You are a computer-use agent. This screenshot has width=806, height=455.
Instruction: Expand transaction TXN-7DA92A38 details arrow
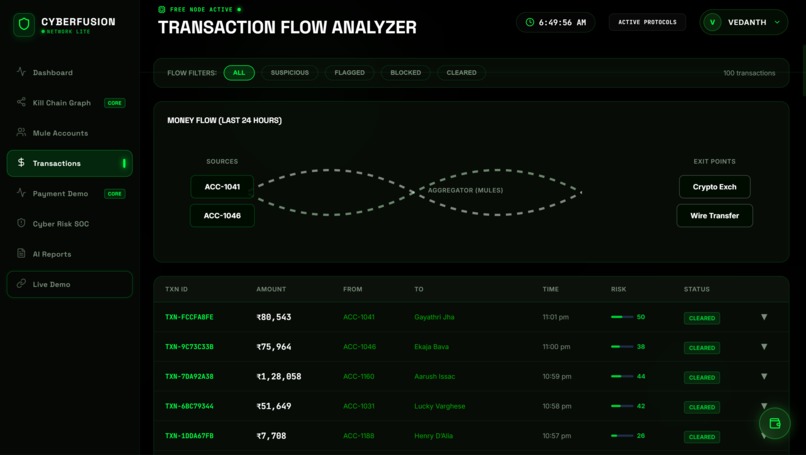(764, 376)
